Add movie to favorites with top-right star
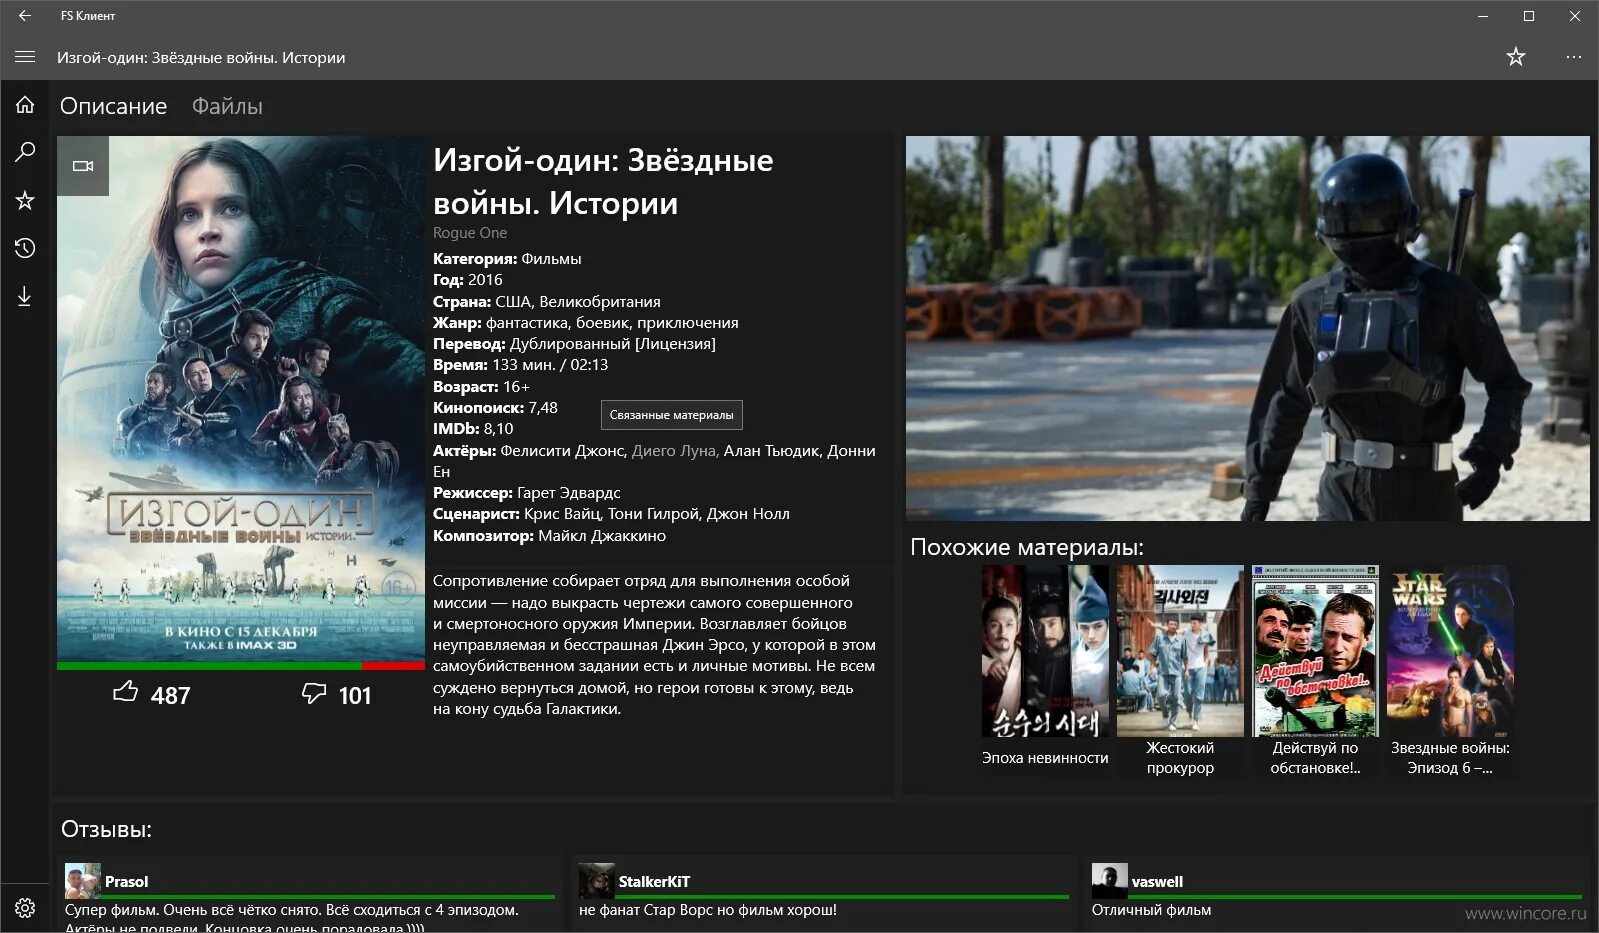Screen dimensions: 1599x933 (1516, 57)
